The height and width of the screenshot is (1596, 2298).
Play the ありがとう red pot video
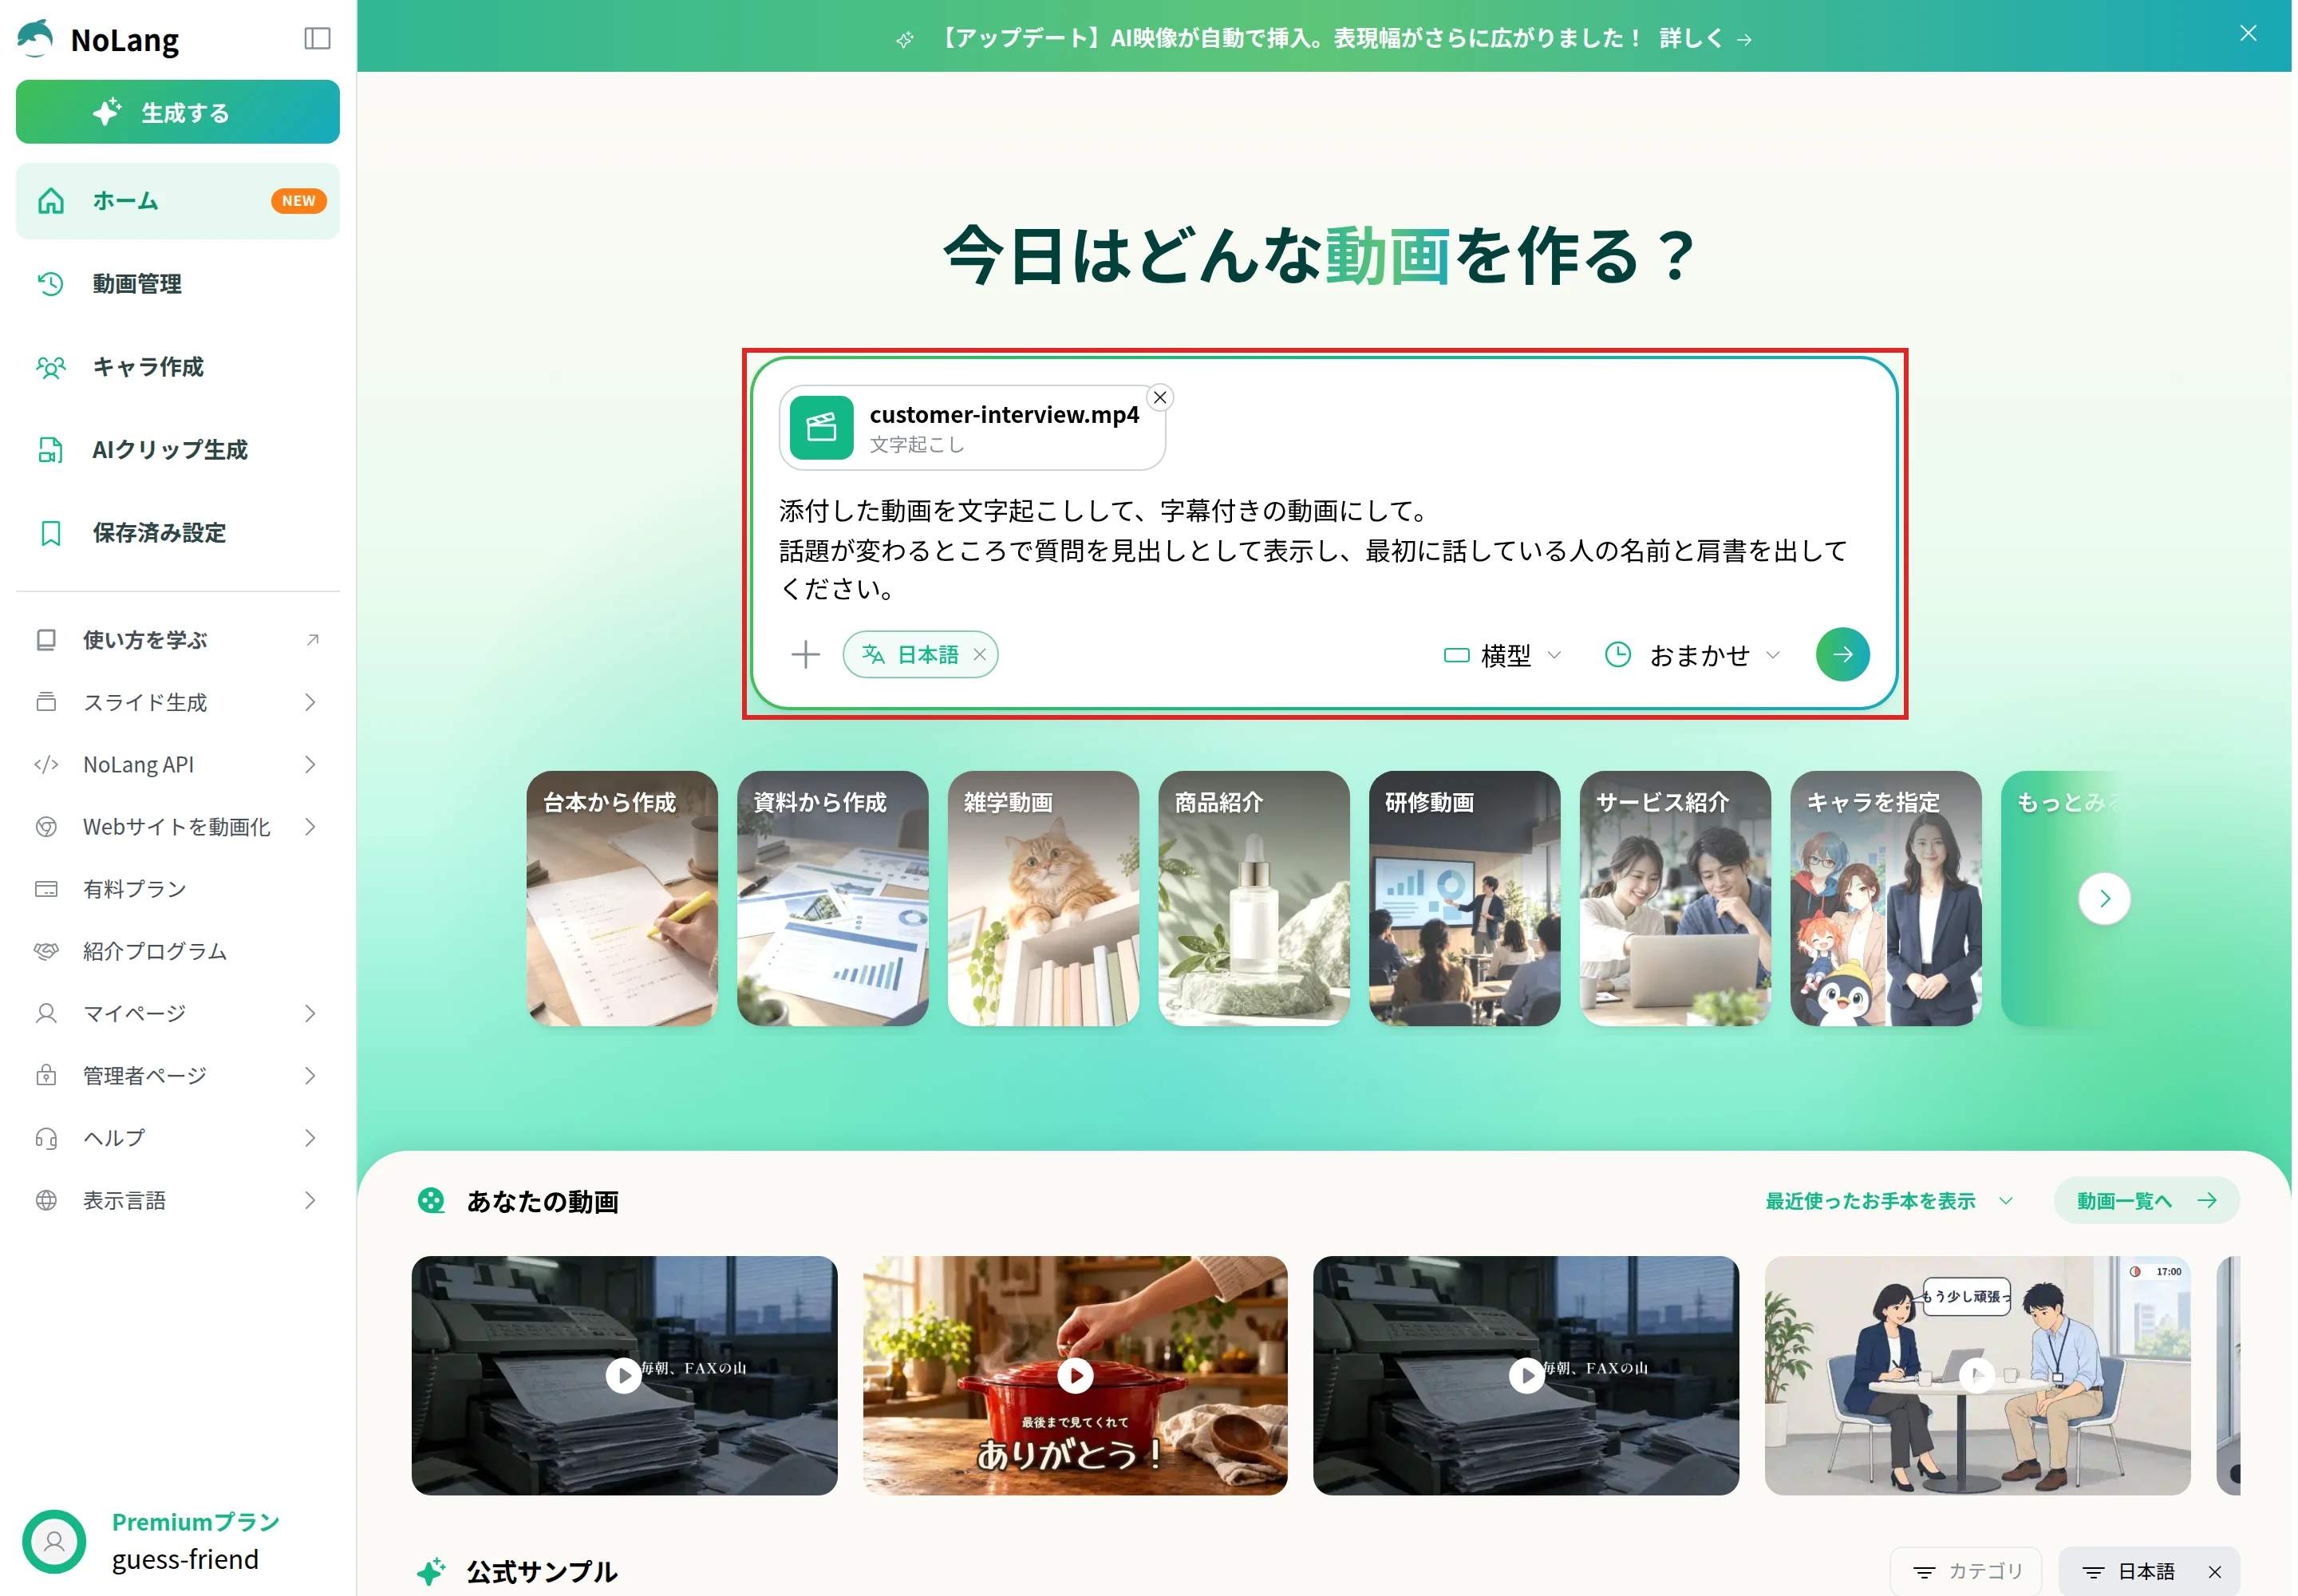1075,1376
